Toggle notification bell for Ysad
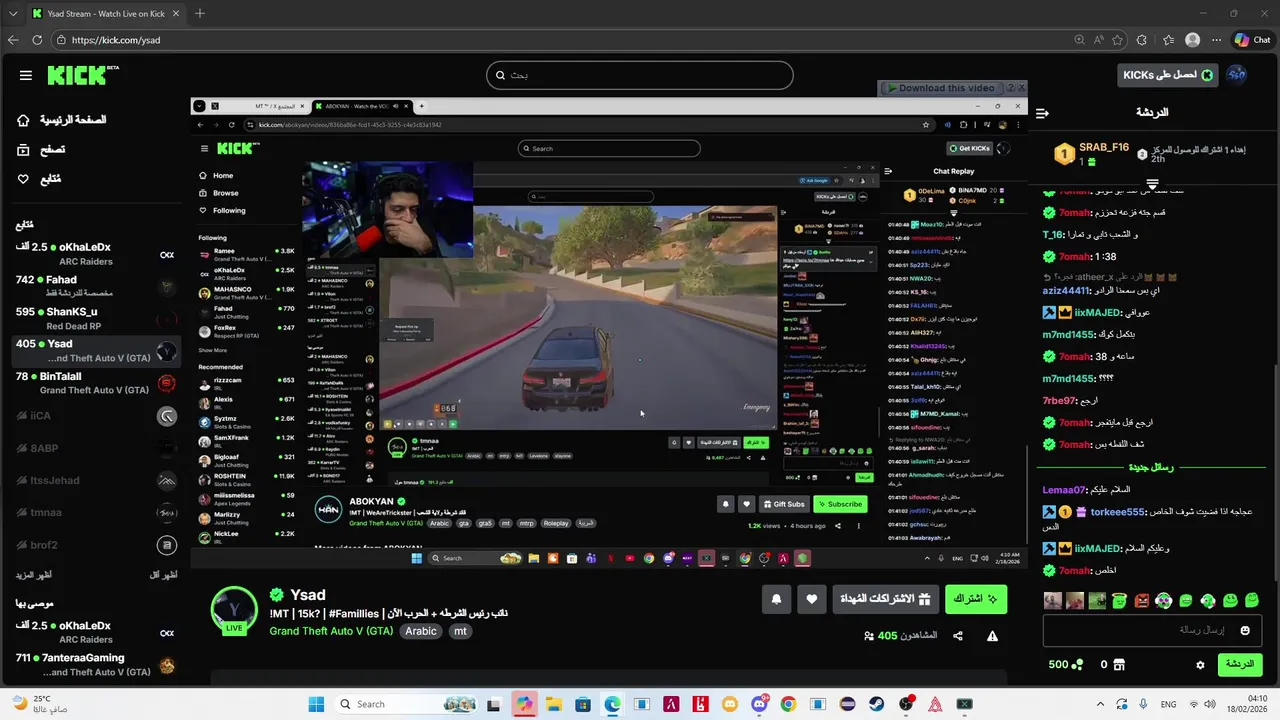1280x720 pixels. pyautogui.click(x=776, y=599)
